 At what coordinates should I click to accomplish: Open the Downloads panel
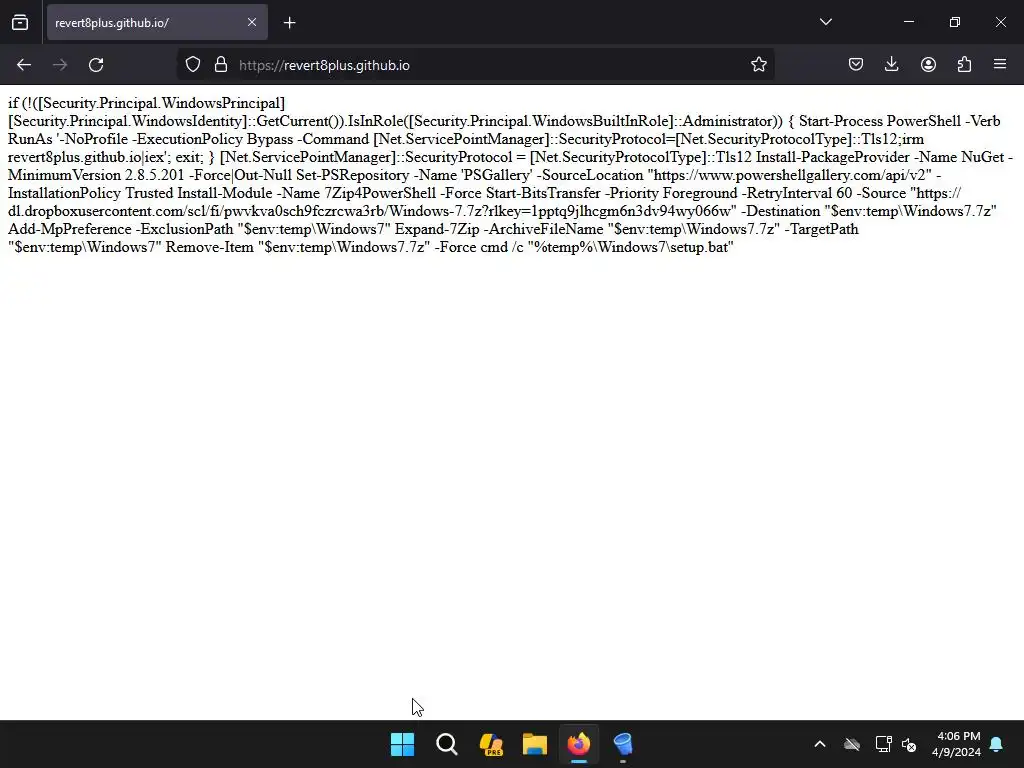[x=891, y=64]
